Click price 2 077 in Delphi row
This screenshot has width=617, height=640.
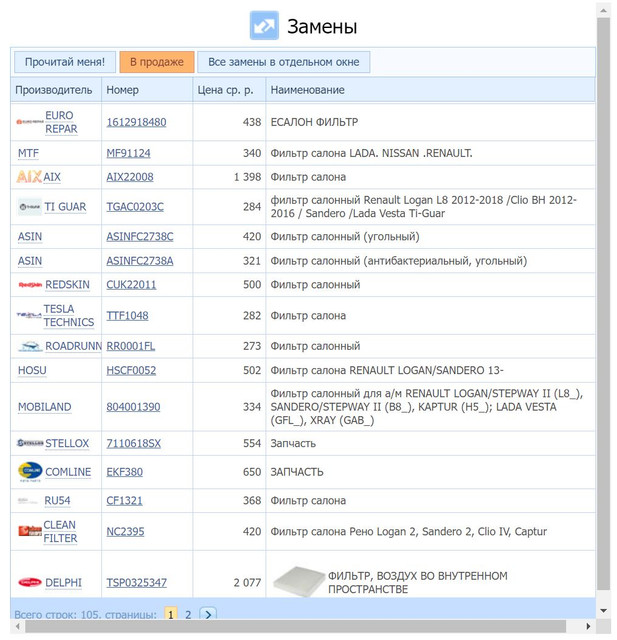247,583
